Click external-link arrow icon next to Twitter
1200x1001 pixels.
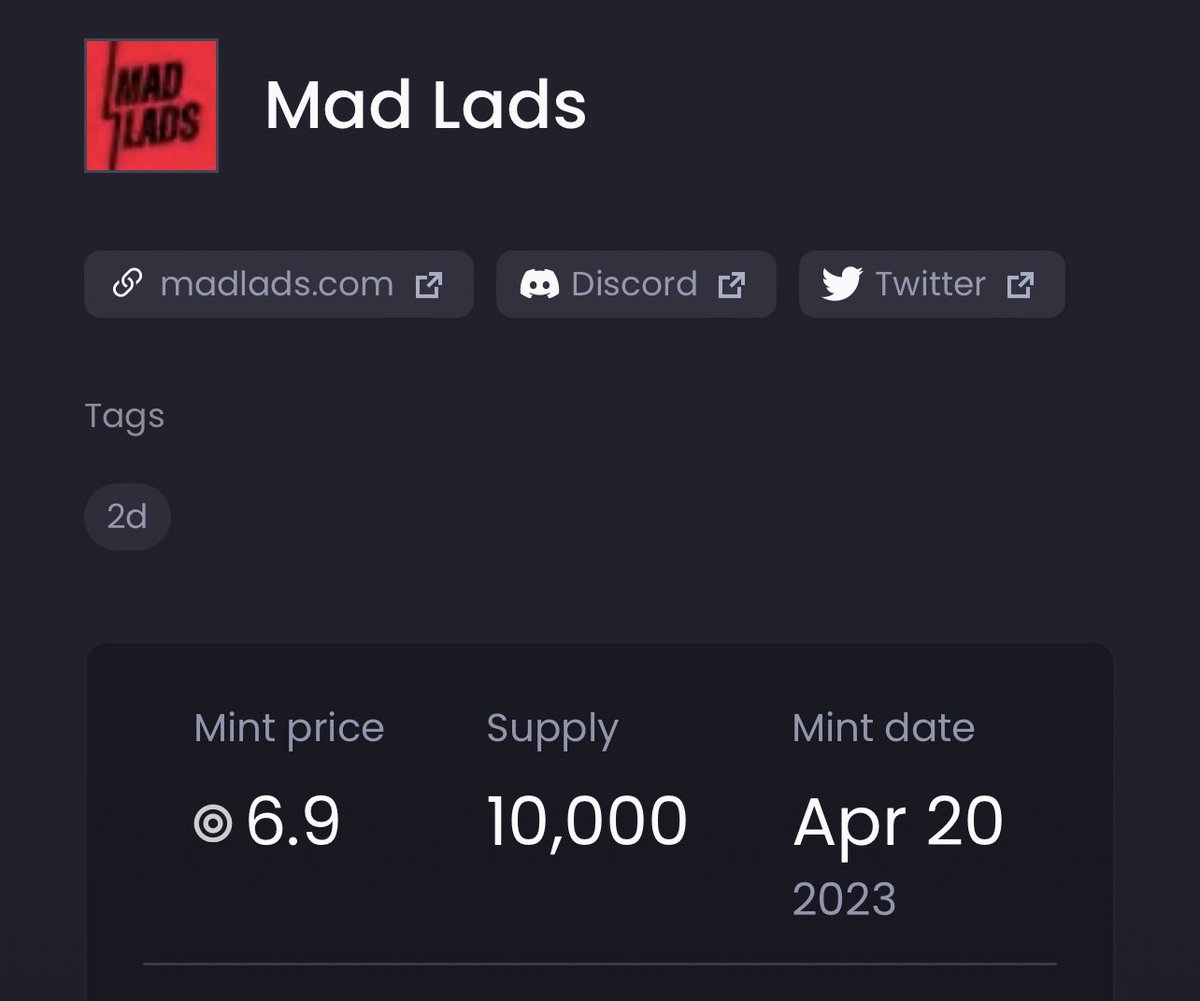(x=1020, y=285)
